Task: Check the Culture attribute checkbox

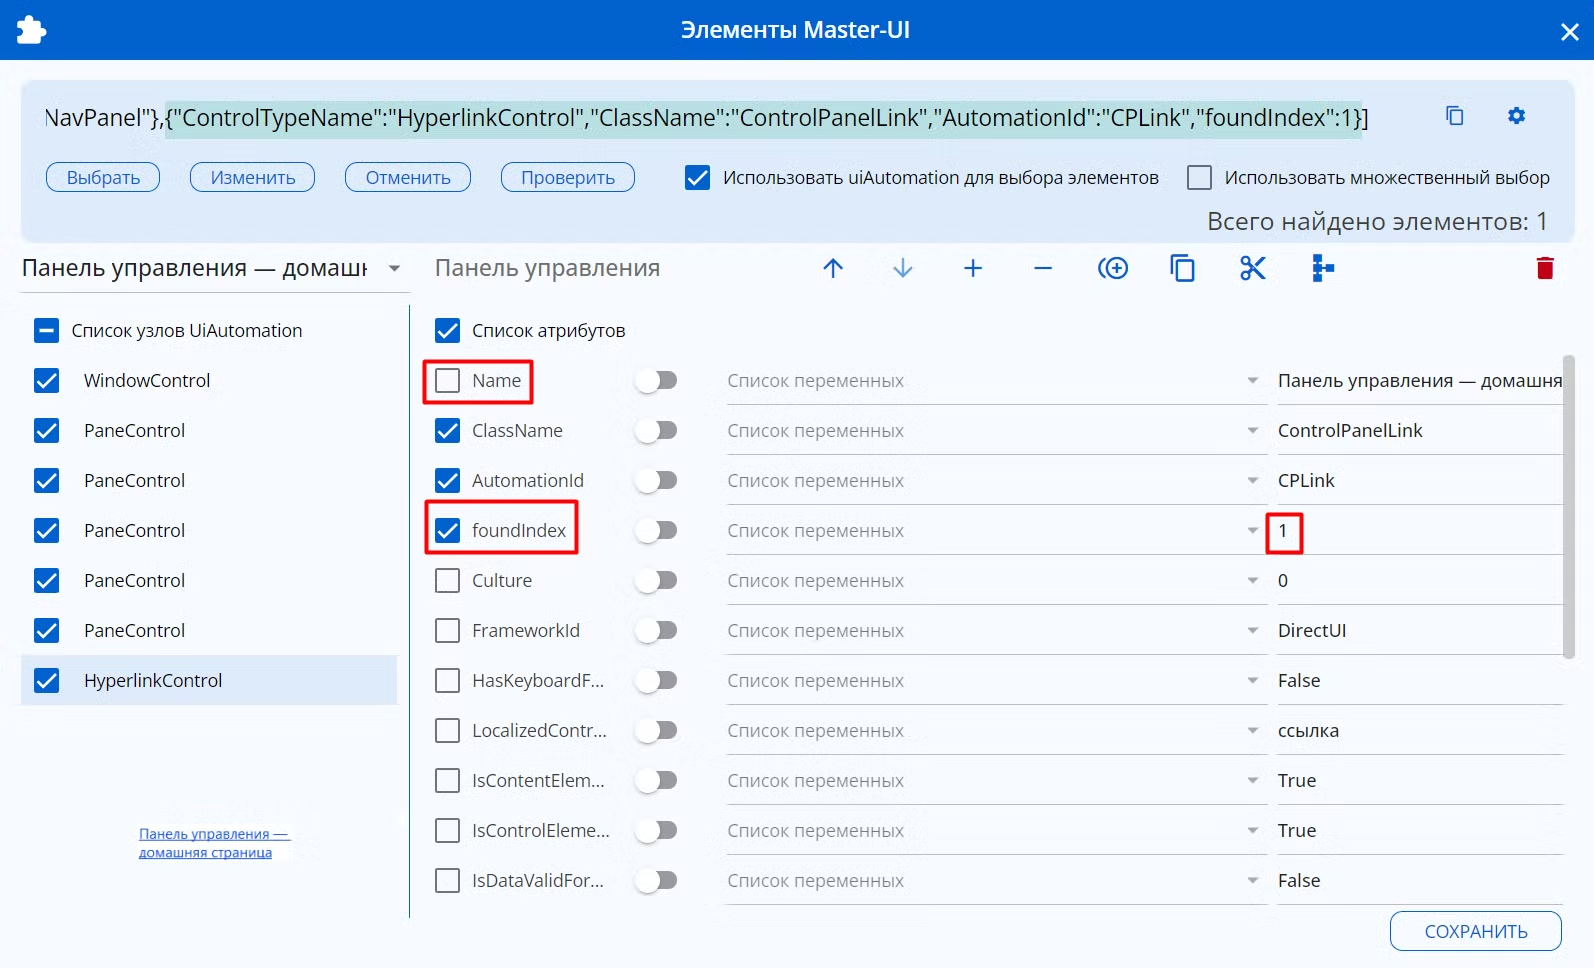Action: (x=447, y=581)
